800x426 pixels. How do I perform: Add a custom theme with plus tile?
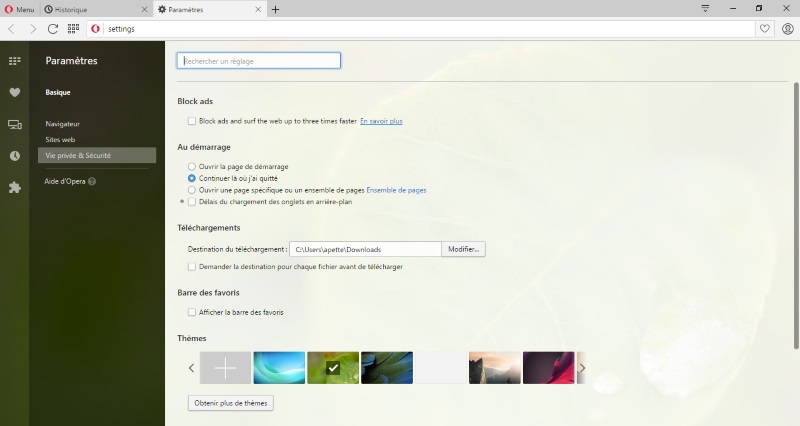point(226,367)
